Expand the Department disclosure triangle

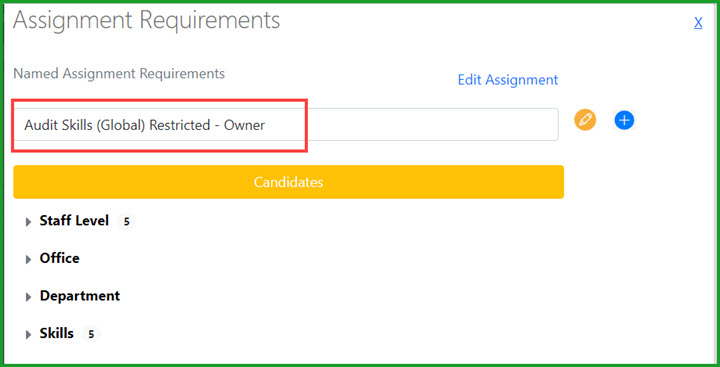[x=28, y=297]
